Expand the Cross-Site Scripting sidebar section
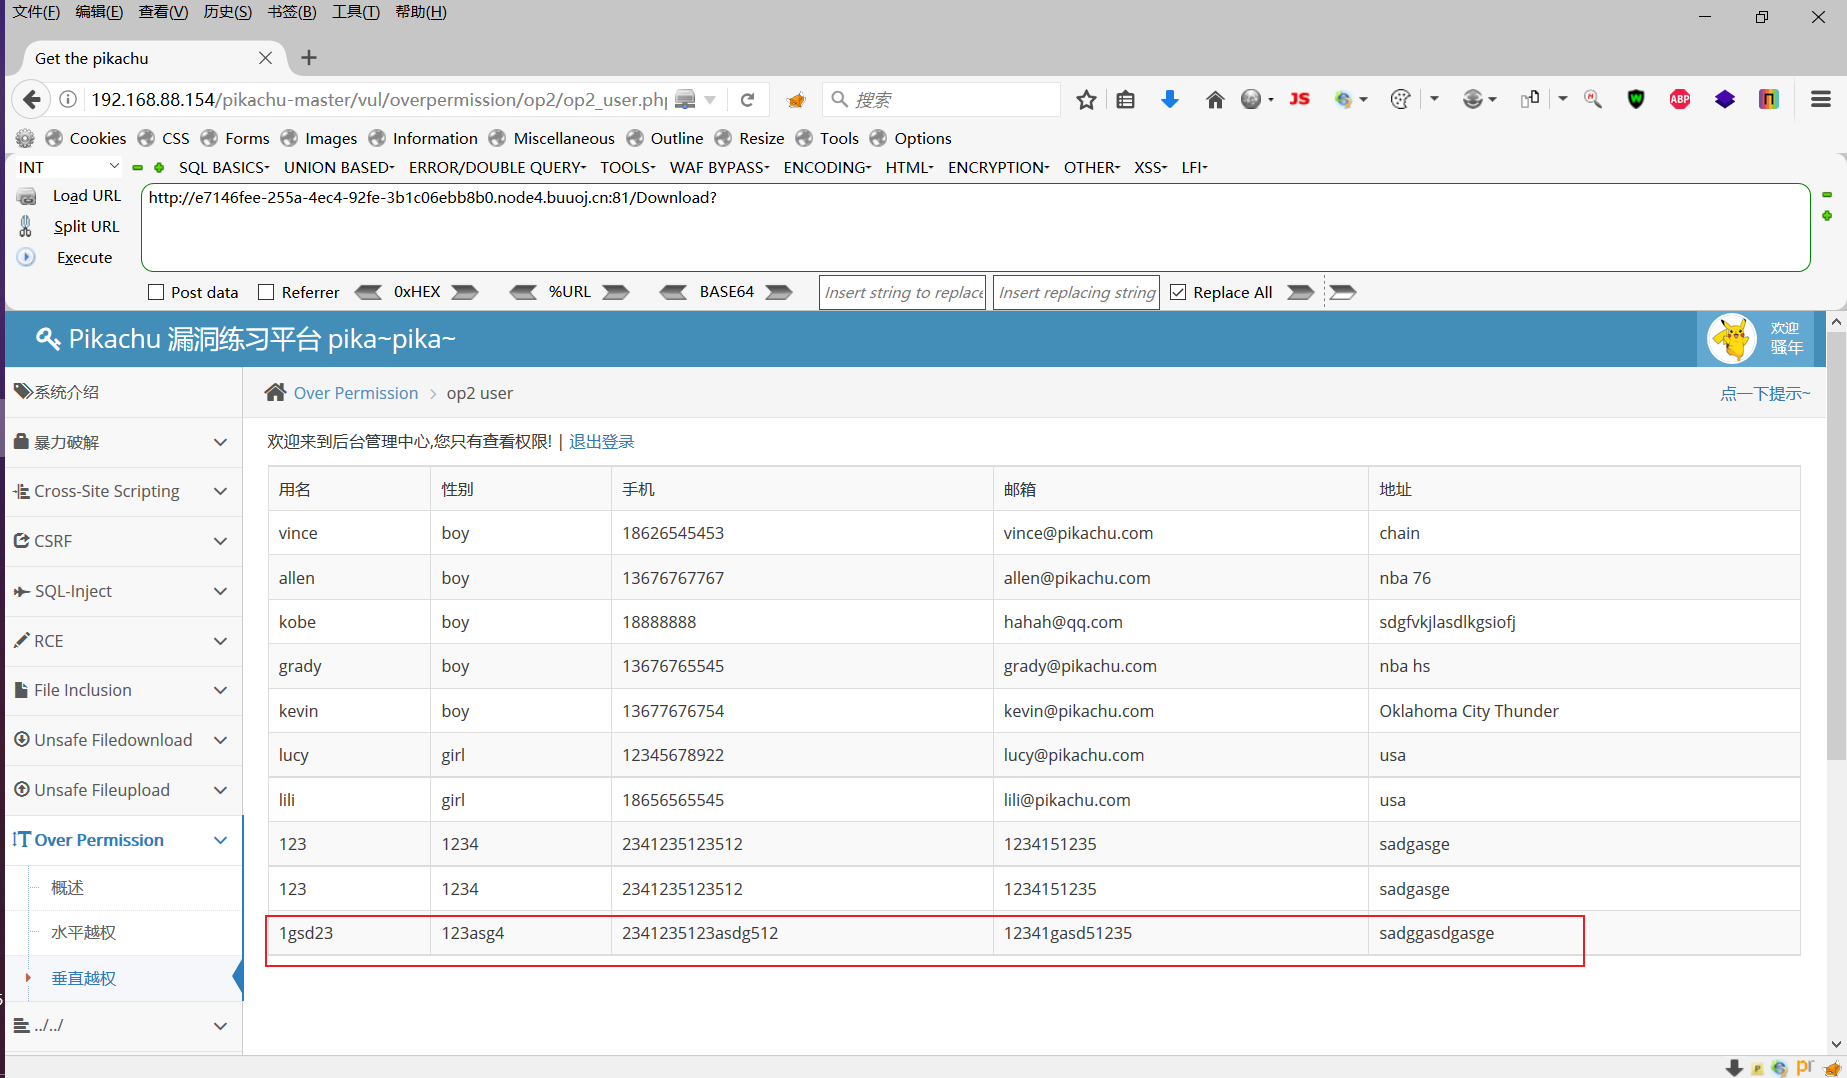 123,491
